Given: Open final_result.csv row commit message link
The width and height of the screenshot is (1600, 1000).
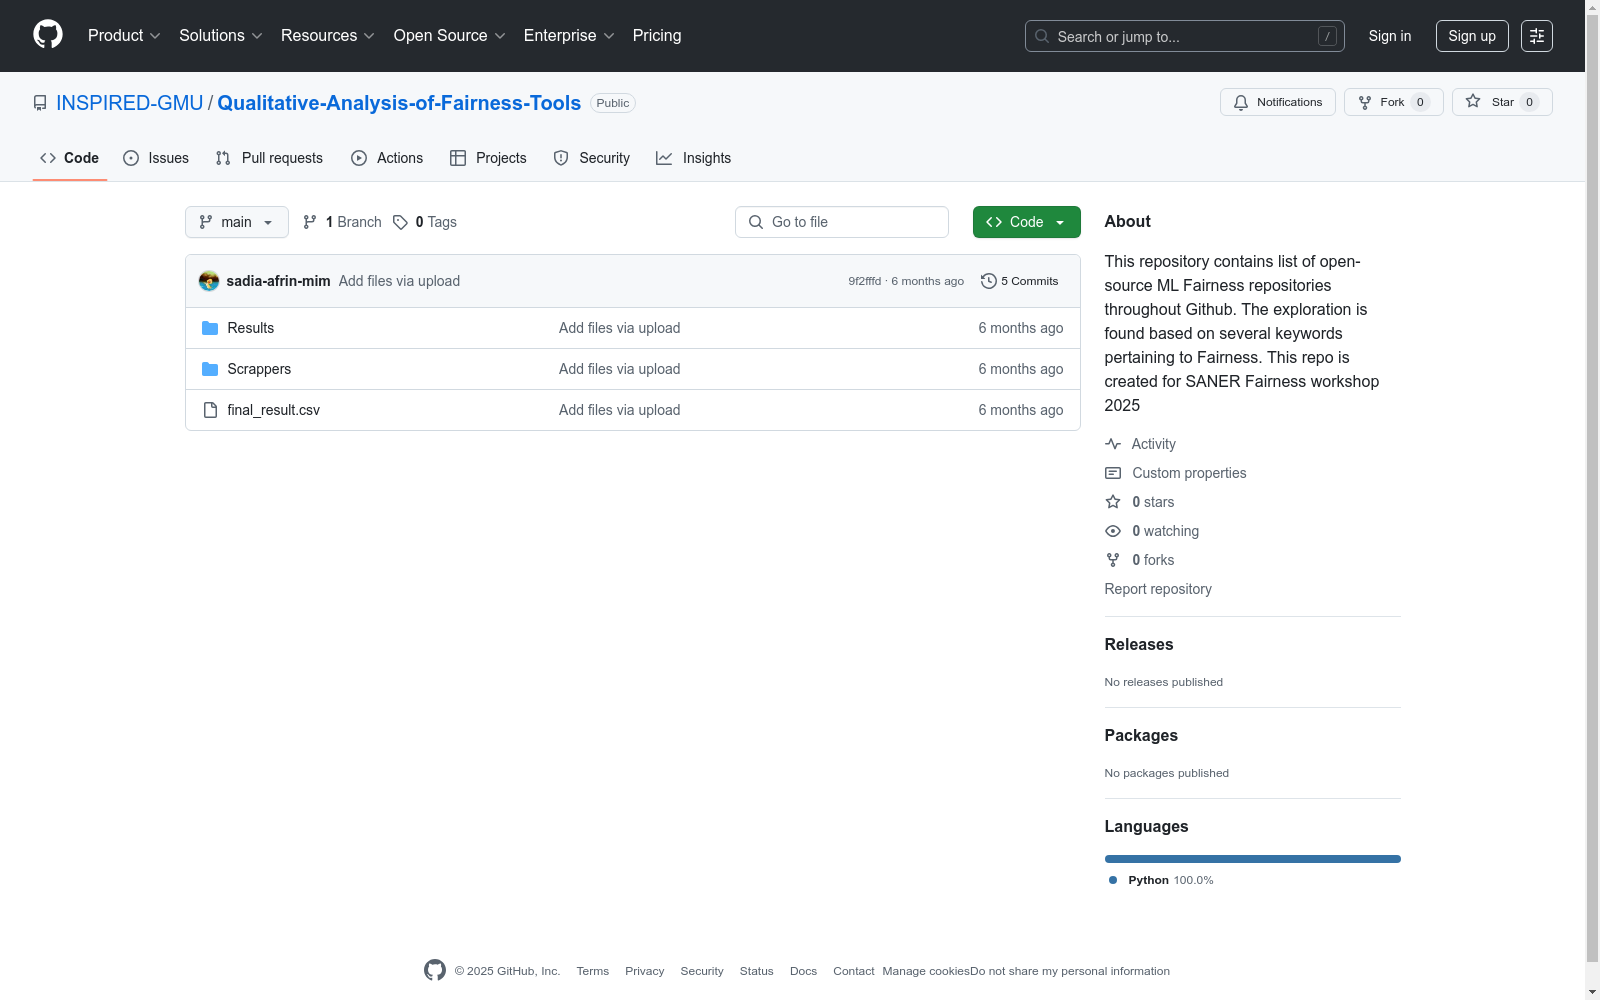Looking at the screenshot, I should [620, 410].
